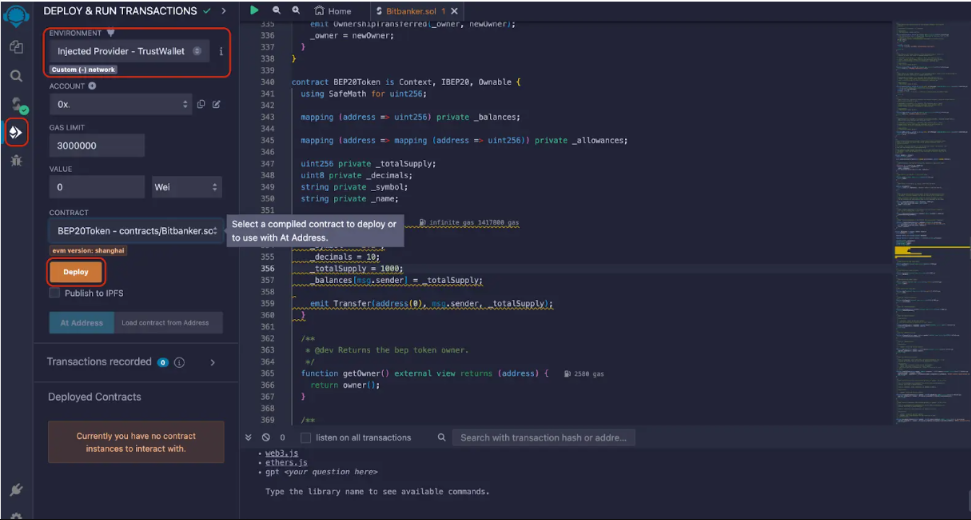Click the 'function getOwner()' code line

click(425, 374)
